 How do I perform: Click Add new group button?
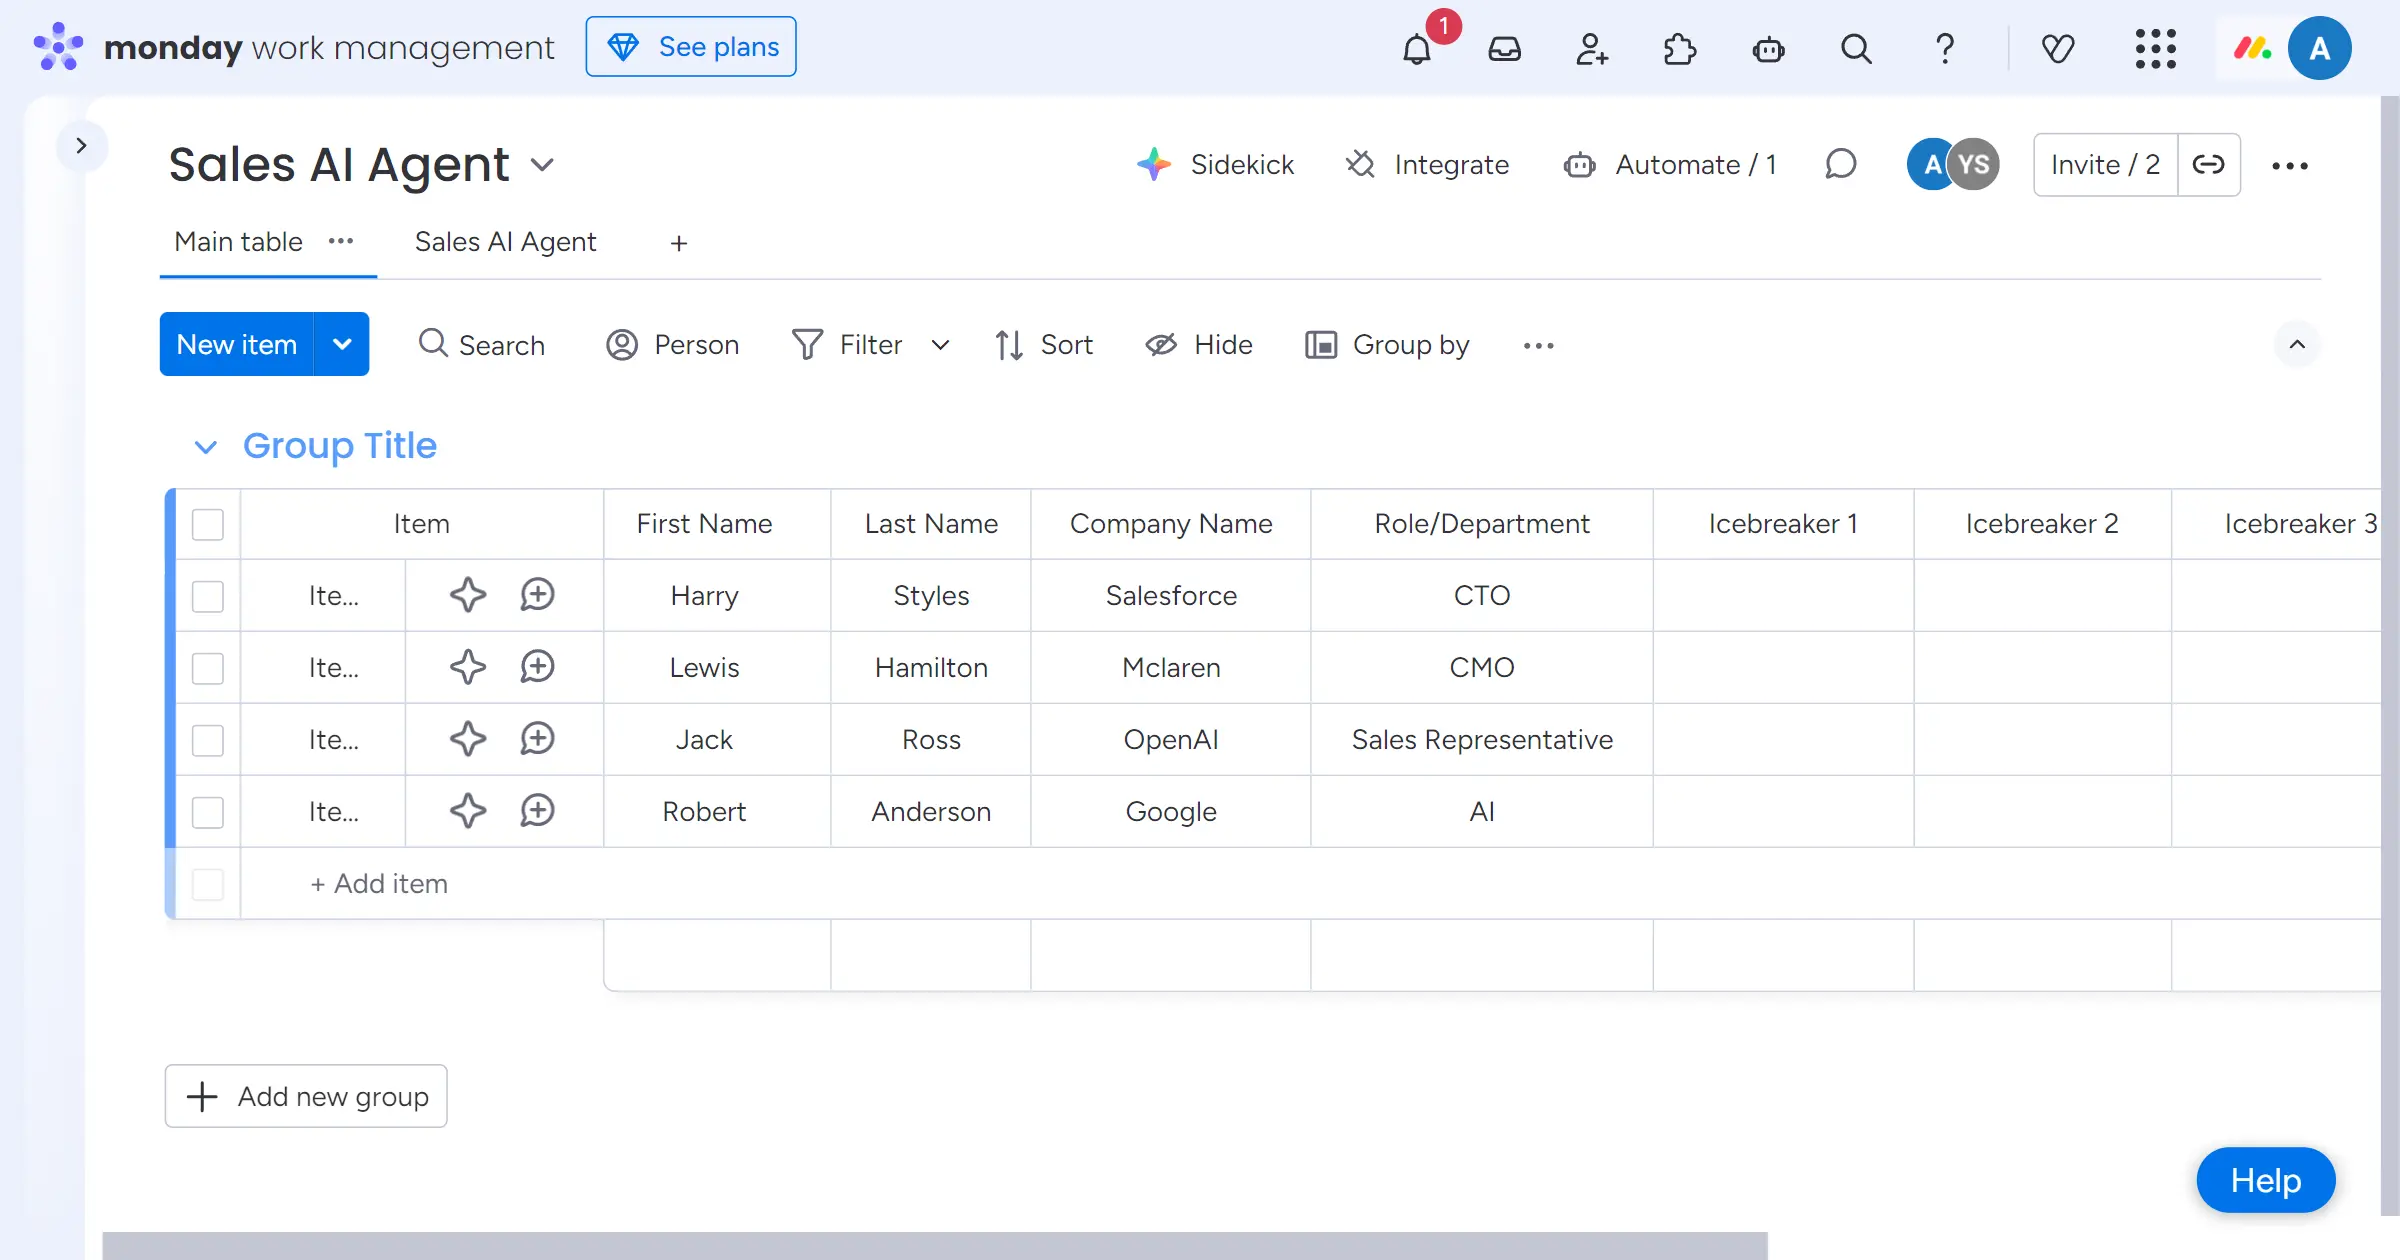[306, 1096]
